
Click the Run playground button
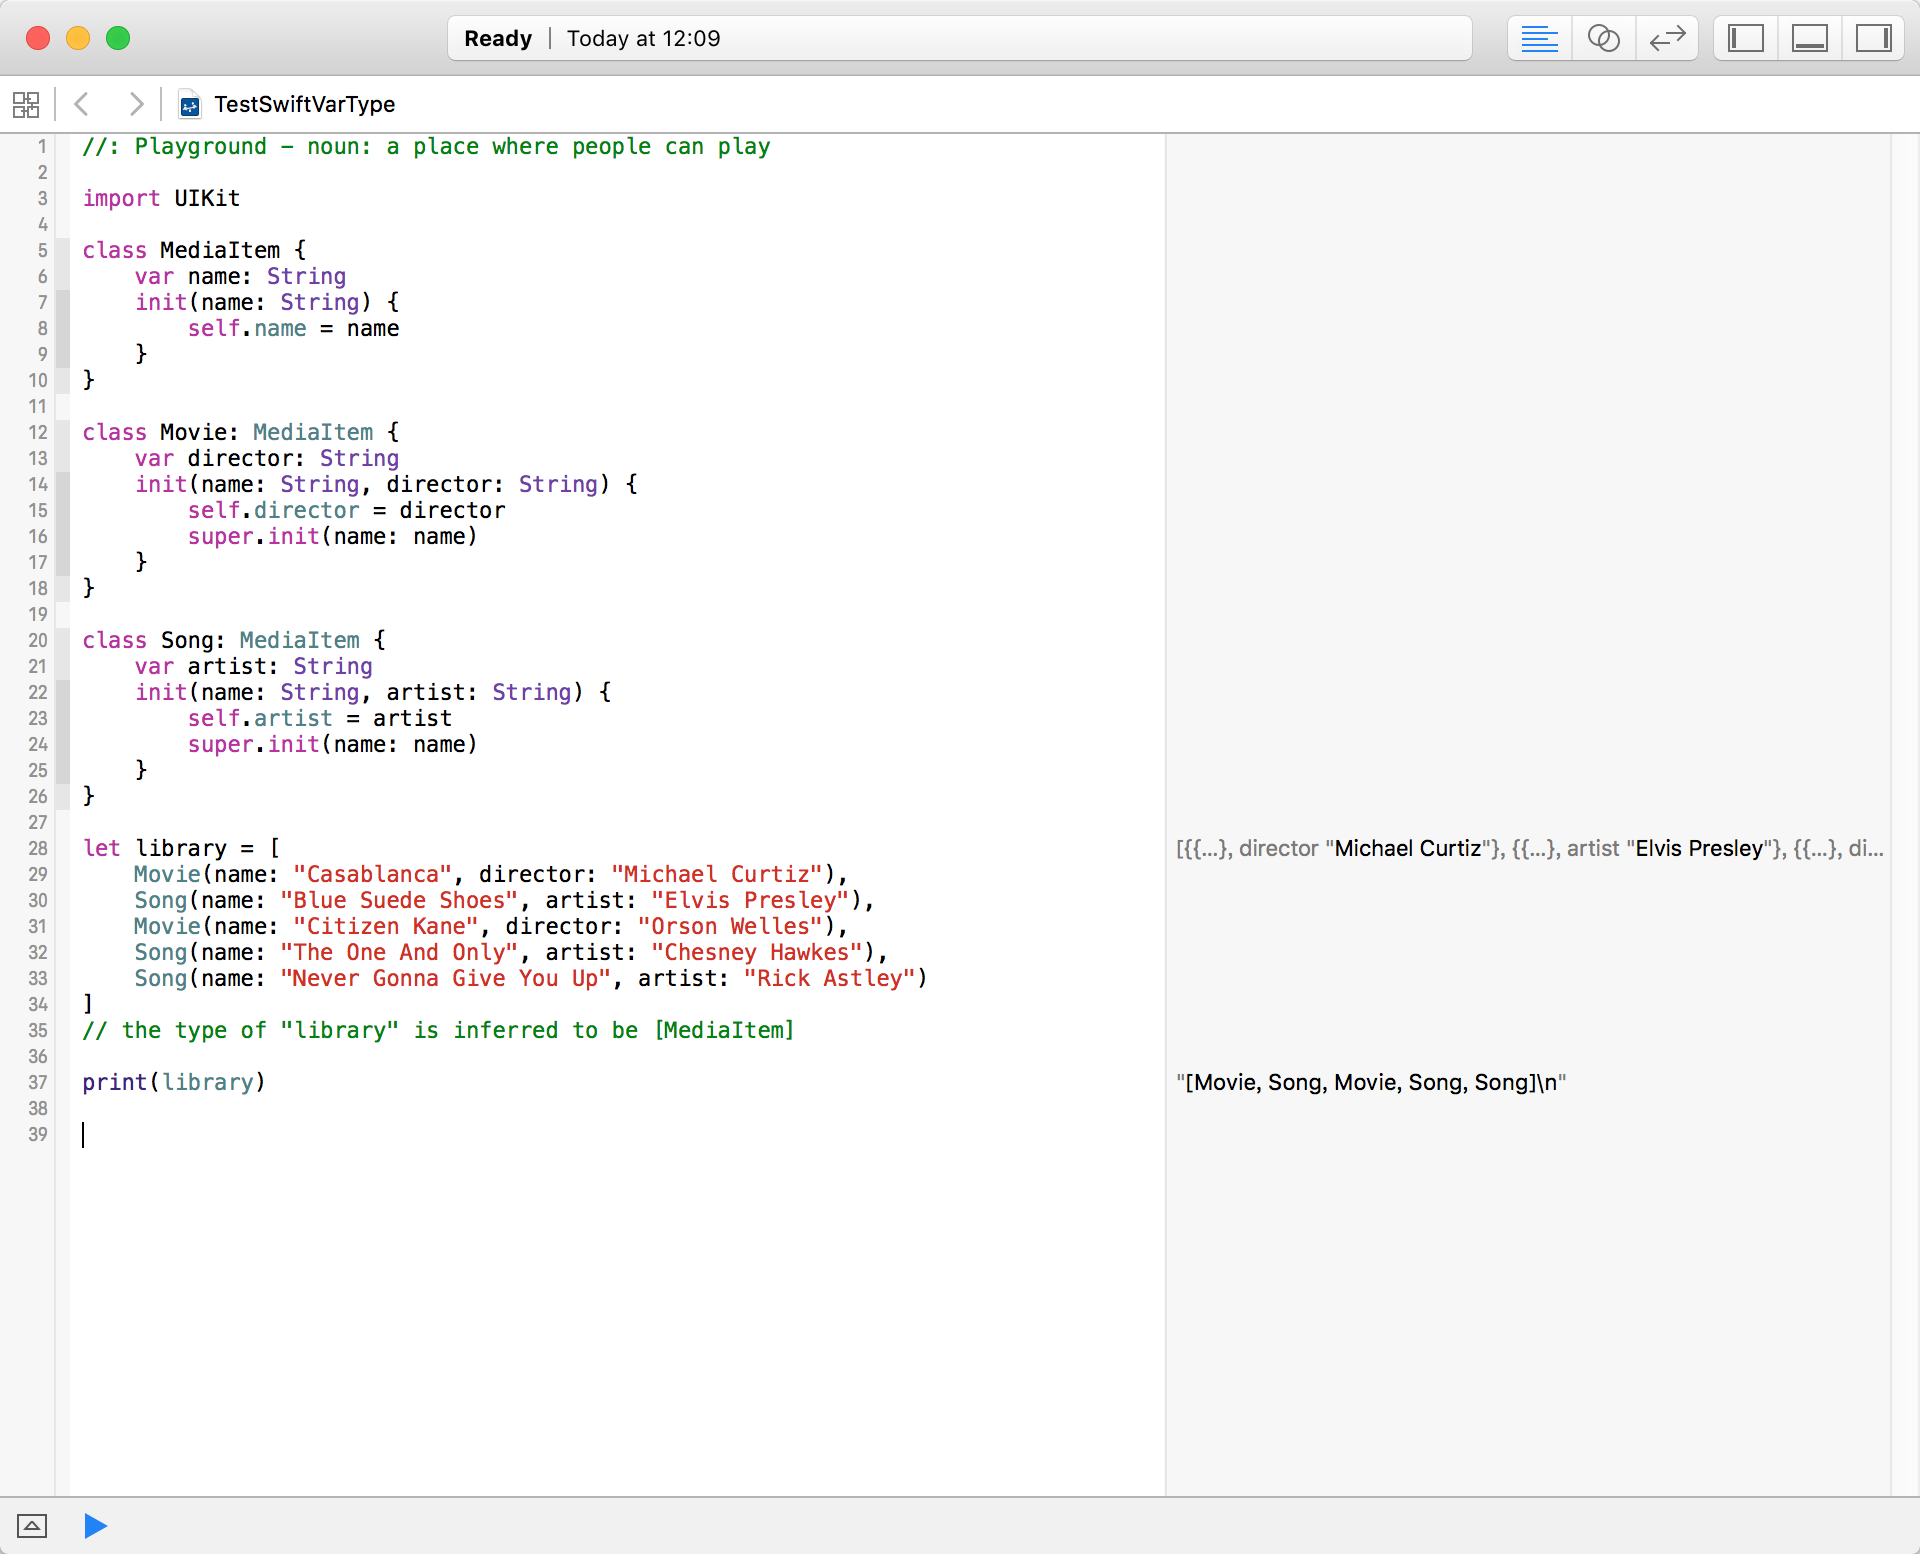point(95,1524)
